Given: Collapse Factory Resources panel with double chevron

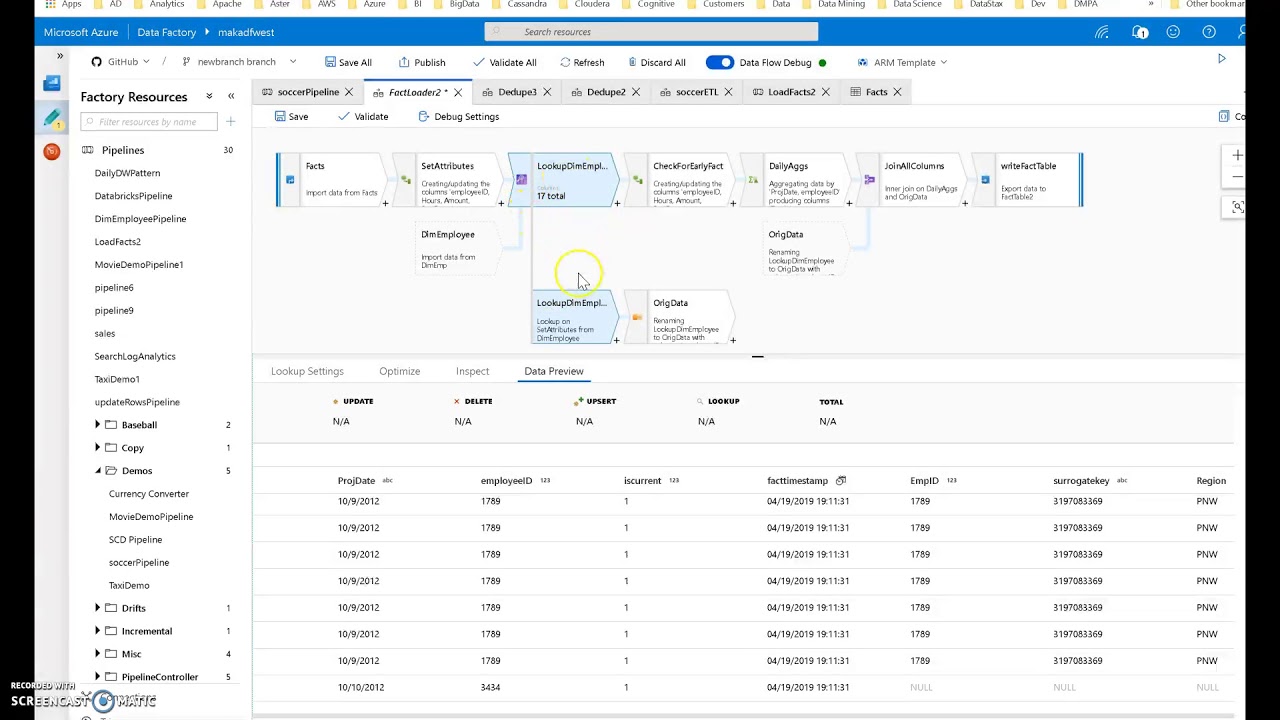Looking at the screenshot, I should pyautogui.click(x=231, y=97).
